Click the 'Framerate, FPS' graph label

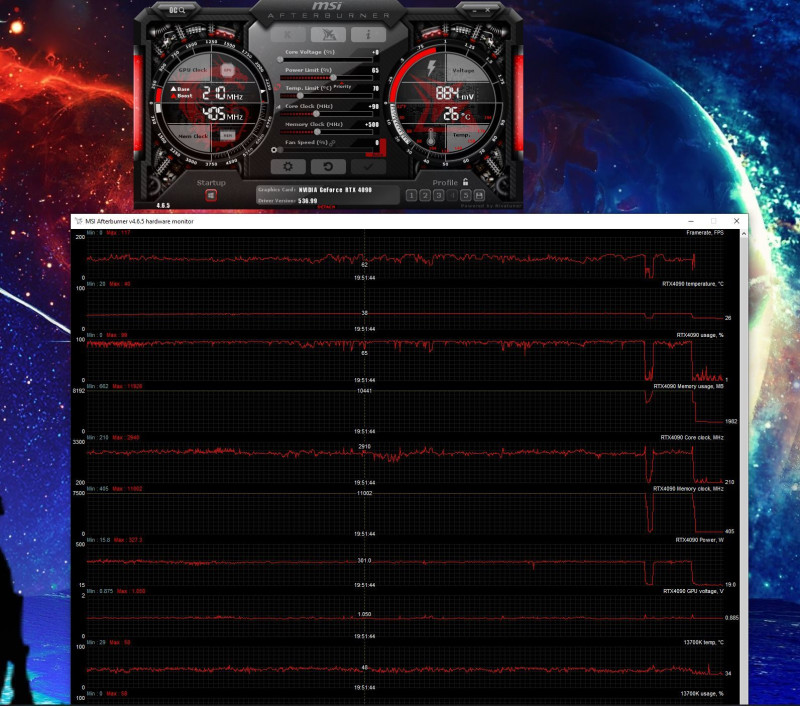click(x=705, y=233)
